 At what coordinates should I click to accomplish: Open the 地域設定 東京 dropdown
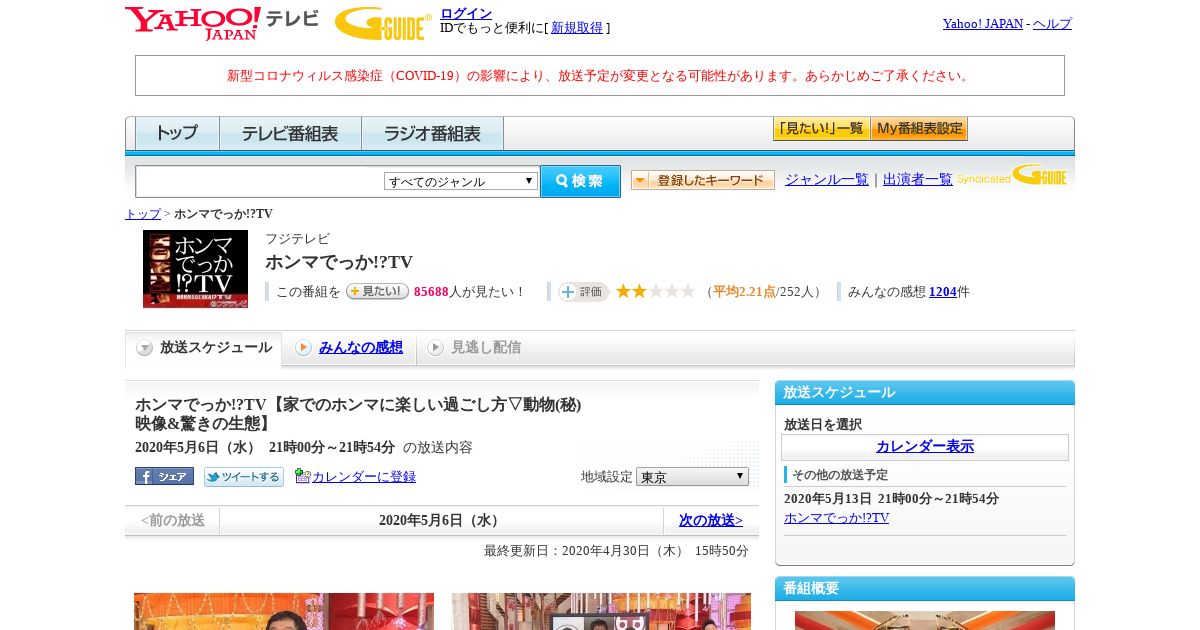(692, 477)
